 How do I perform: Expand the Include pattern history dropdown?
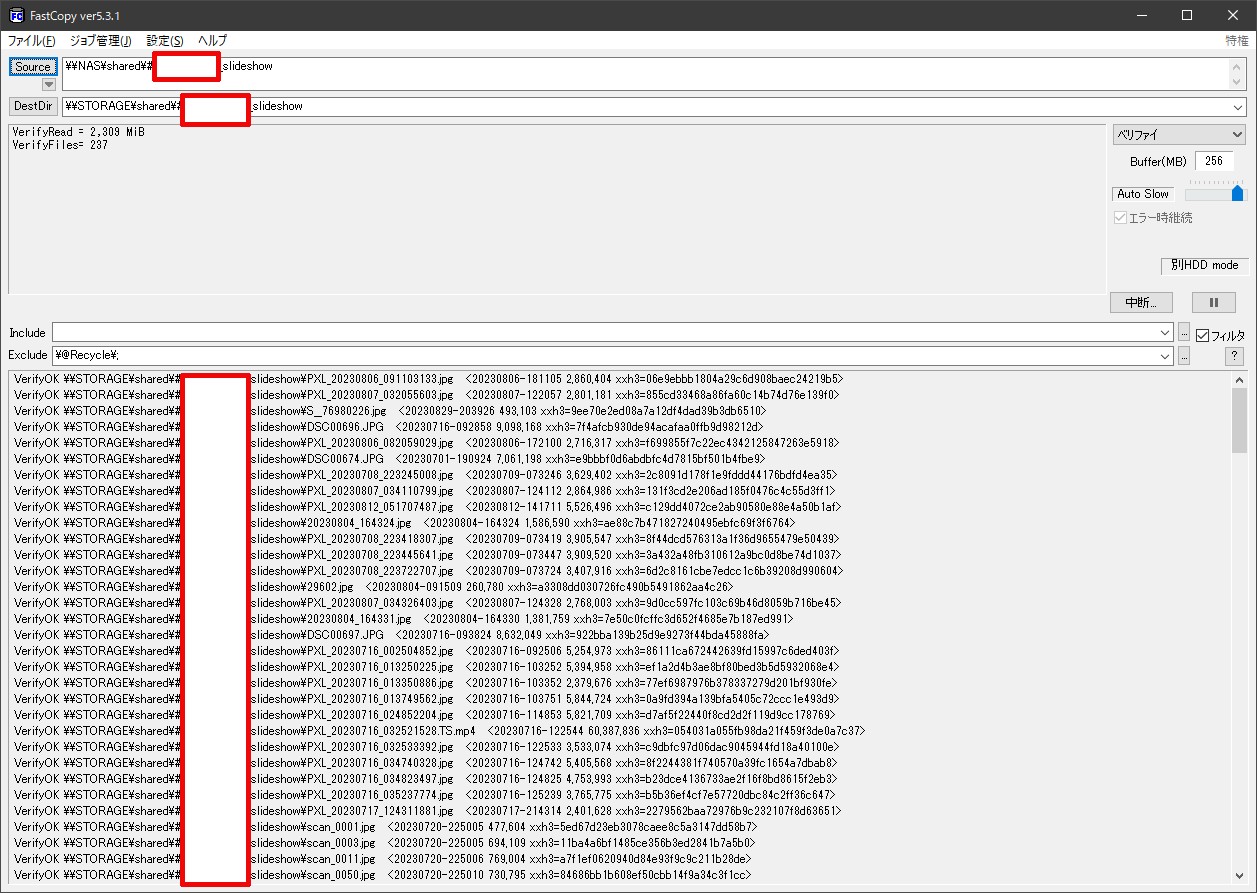click(x=1165, y=332)
